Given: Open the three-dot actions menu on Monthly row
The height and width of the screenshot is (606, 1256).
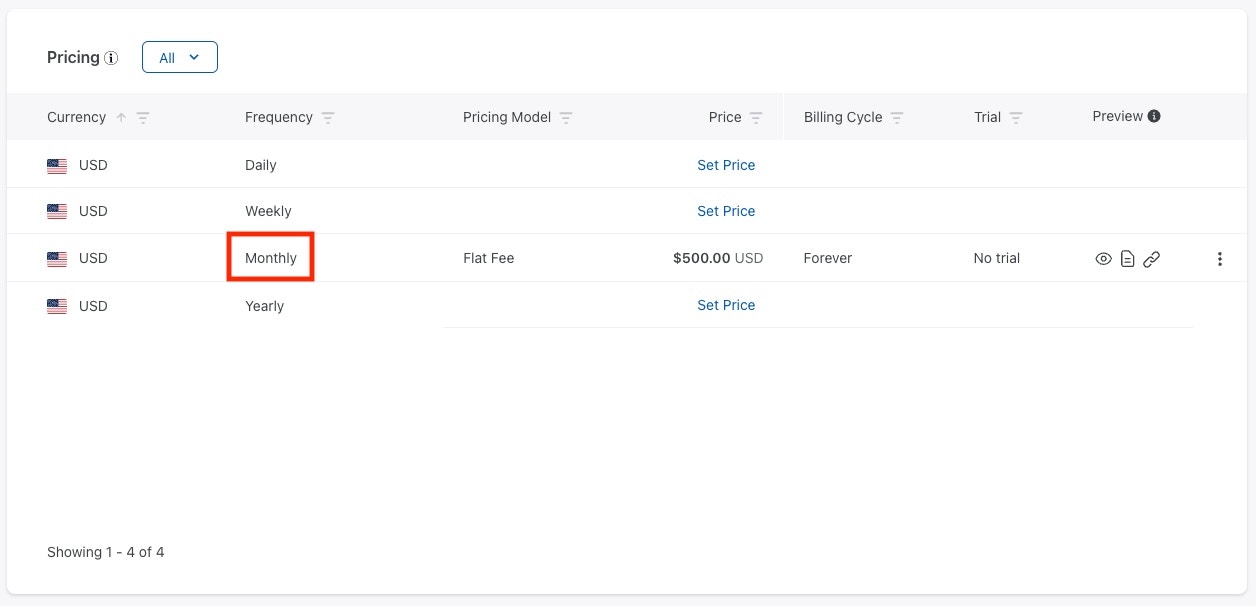Looking at the screenshot, I should coord(1220,258).
